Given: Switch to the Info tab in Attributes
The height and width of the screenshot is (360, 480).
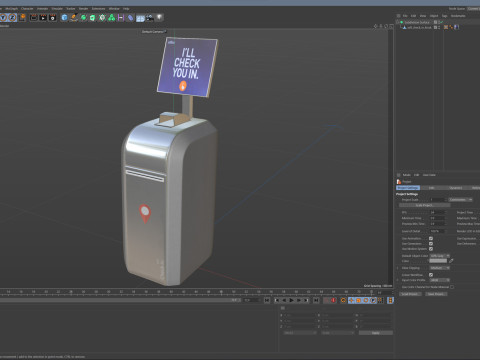Looking at the screenshot, I should pos(432,188).
